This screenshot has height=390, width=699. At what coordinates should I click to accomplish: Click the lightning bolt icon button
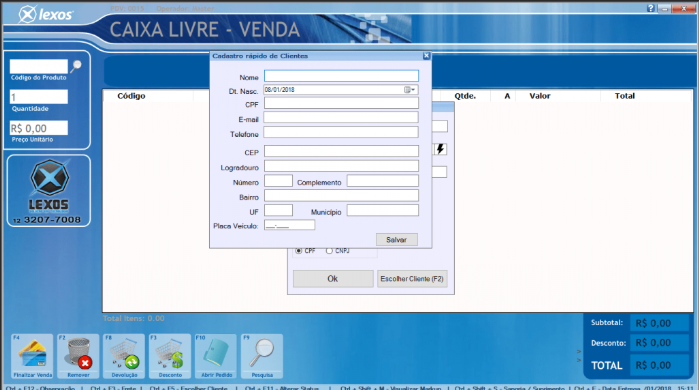[440, 149]
